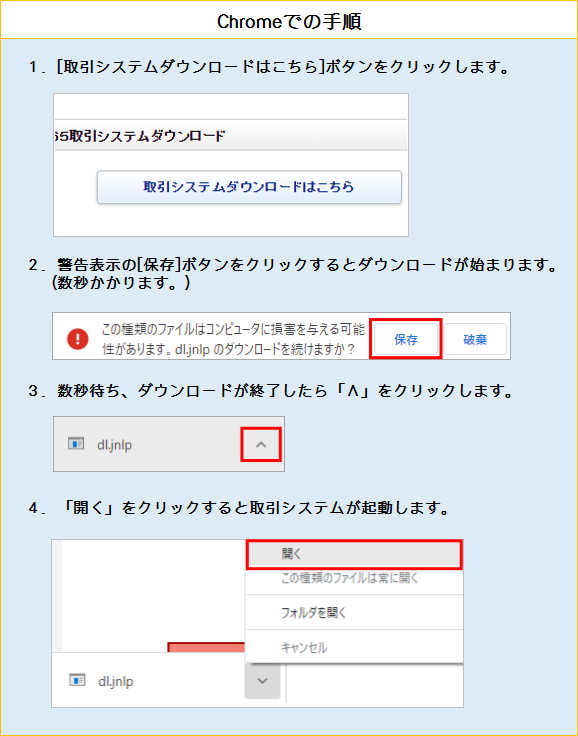
Task: Click the red bar beside the context menu
Action: point(207,648)
